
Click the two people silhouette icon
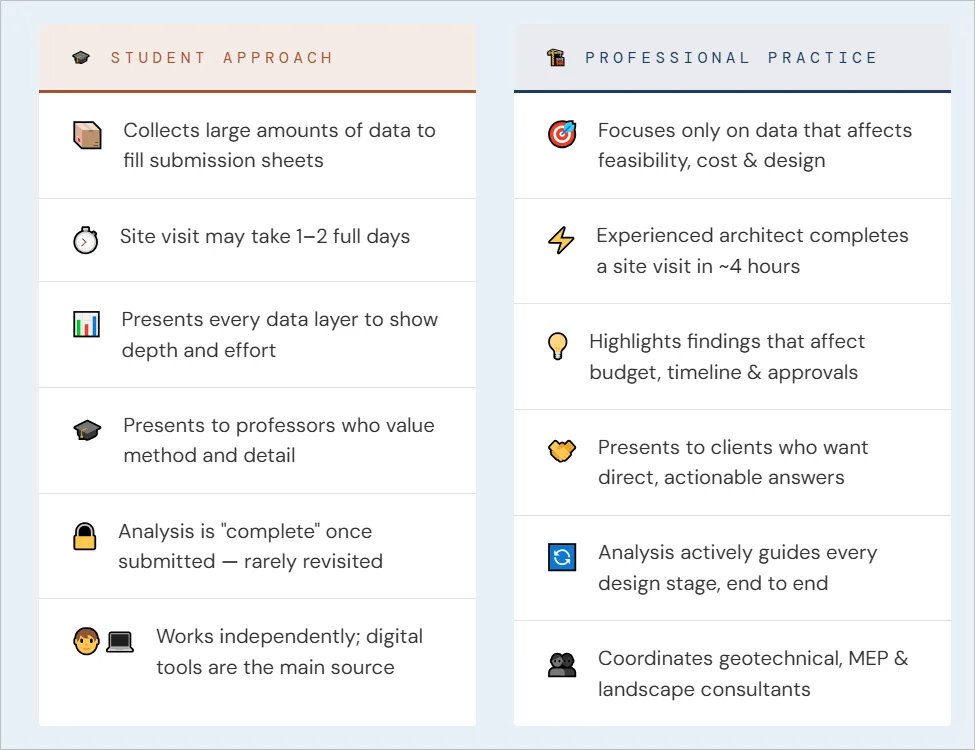click(562, 664)
